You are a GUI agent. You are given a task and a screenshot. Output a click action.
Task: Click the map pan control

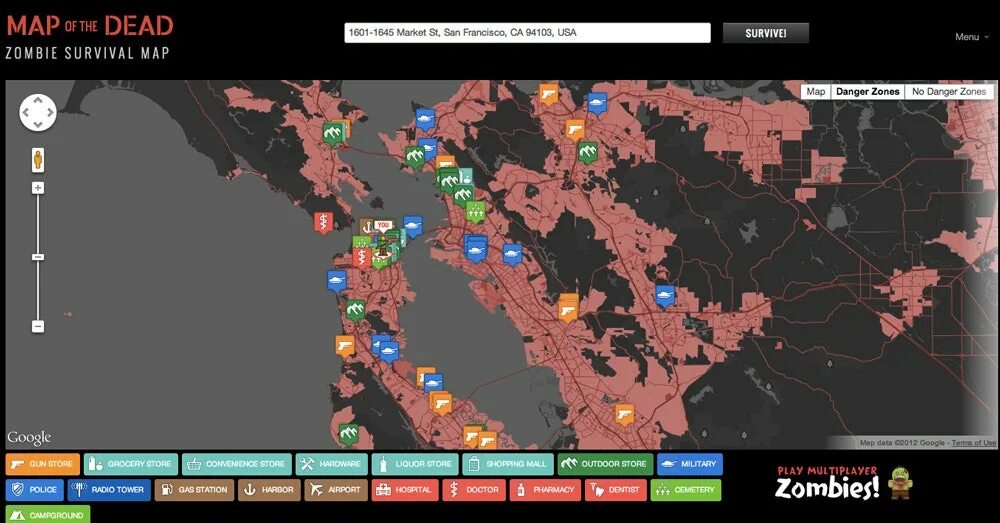pos(38,113)
